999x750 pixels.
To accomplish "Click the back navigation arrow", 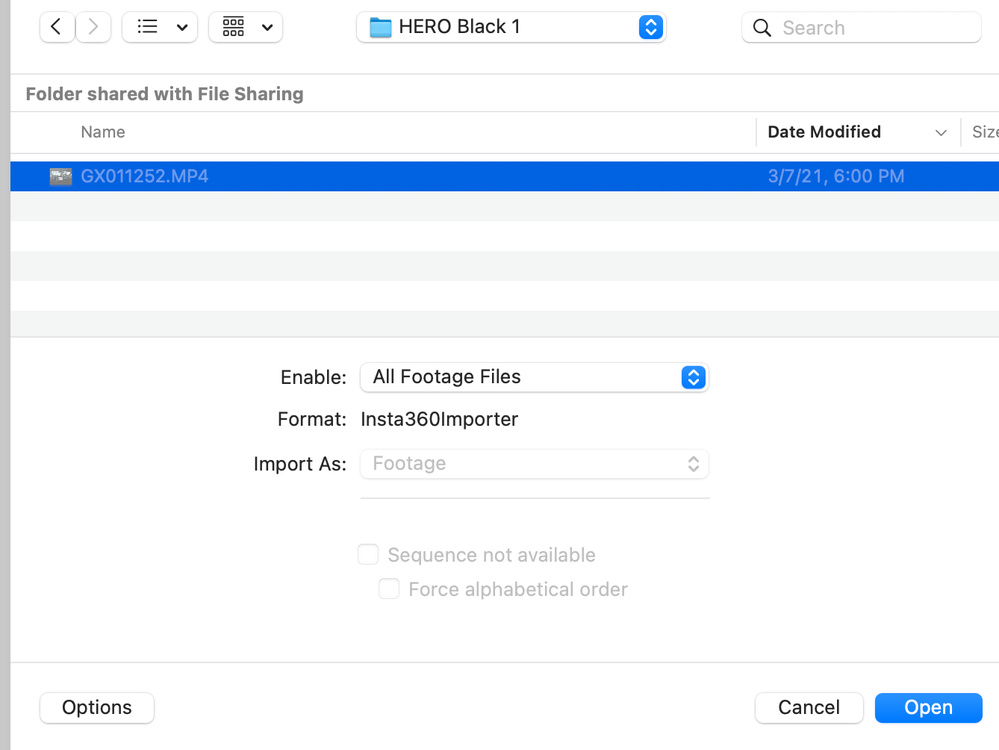I will (57, 27).
